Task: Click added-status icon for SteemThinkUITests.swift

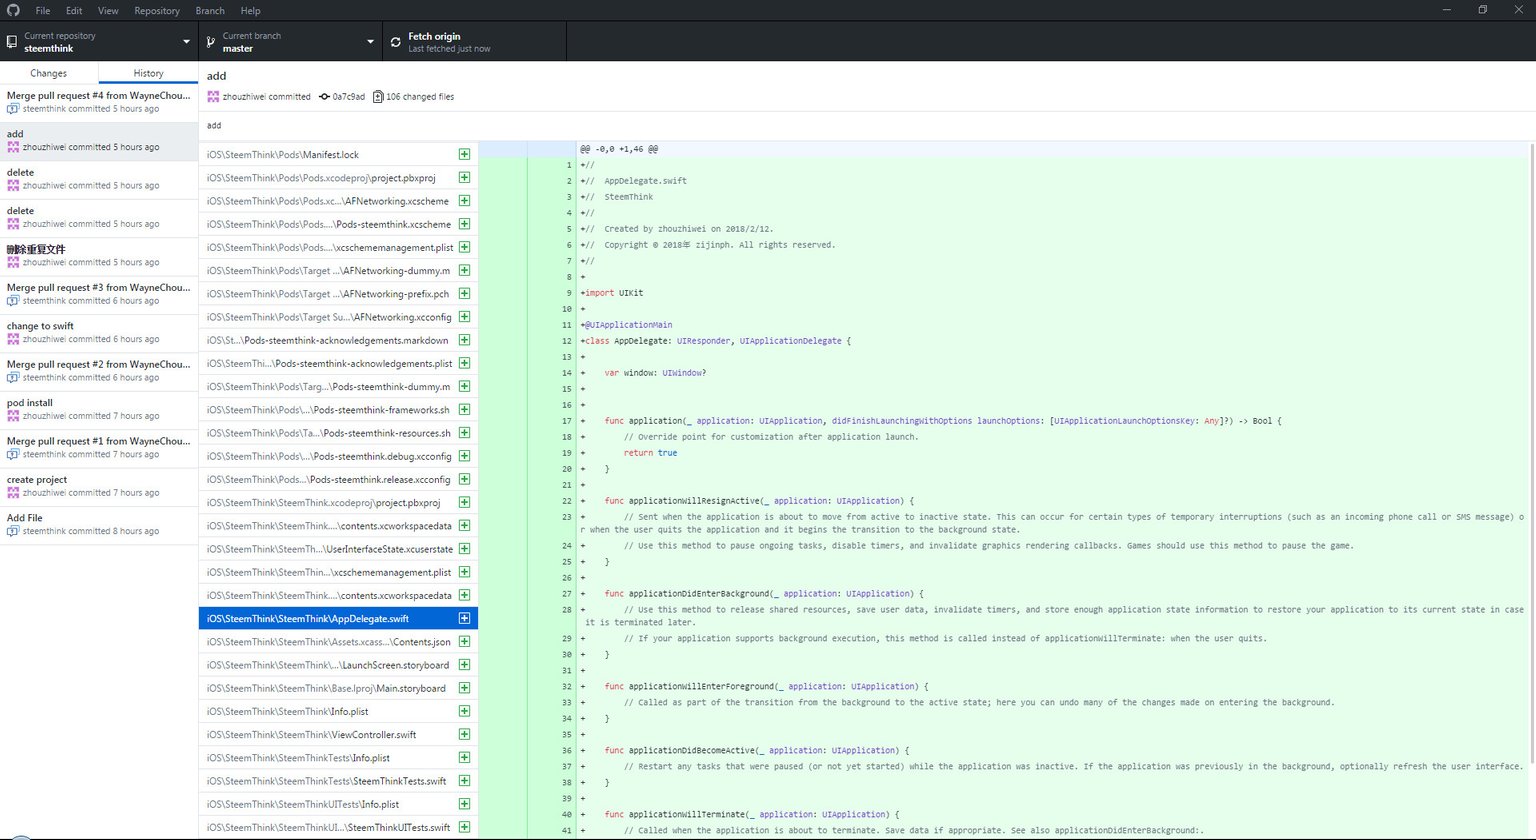Action: [x=464, y=827]
